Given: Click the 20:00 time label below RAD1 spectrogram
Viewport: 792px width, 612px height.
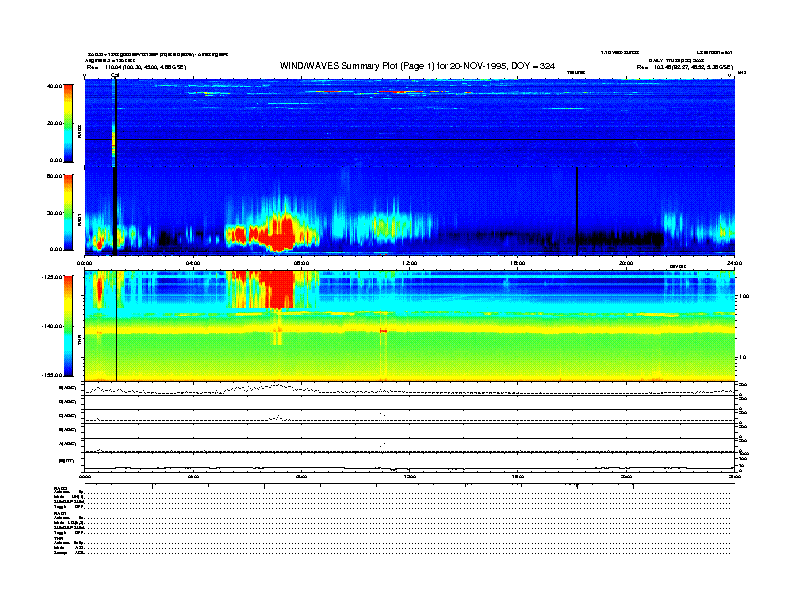Looking at the screenshot, I should click(x=626, y=263).
